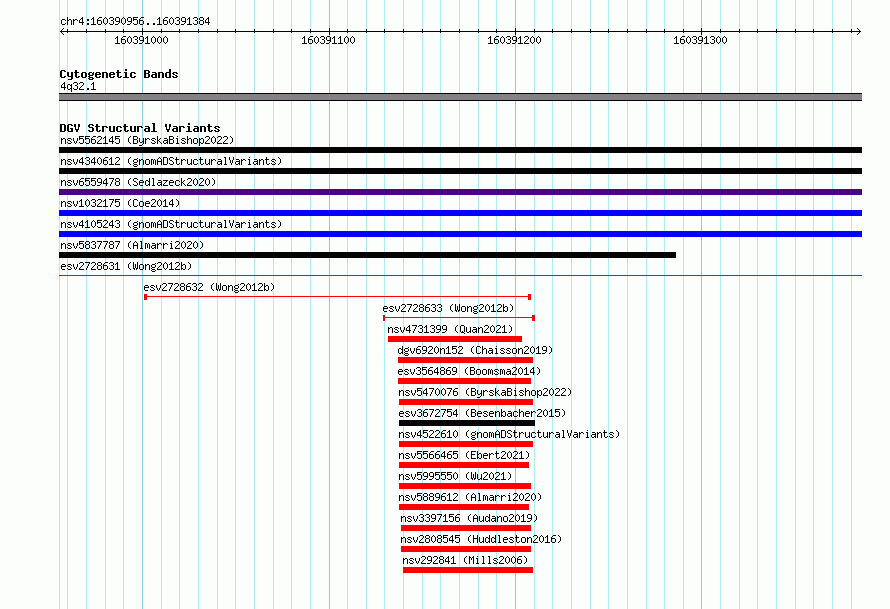Viewport: 890px width, 609px height.
Task: Click the red bar under nsv4522610
Action: point(466,444)
